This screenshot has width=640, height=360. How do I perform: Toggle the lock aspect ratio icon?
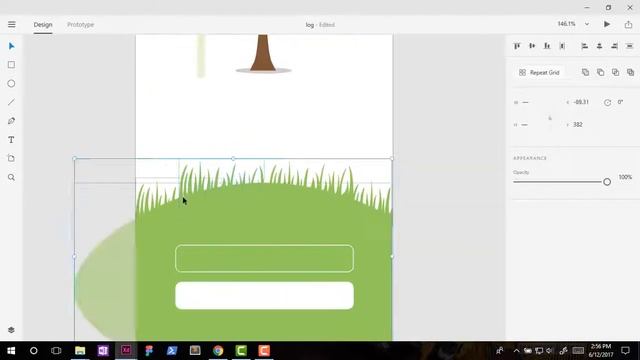coord(550,118)
